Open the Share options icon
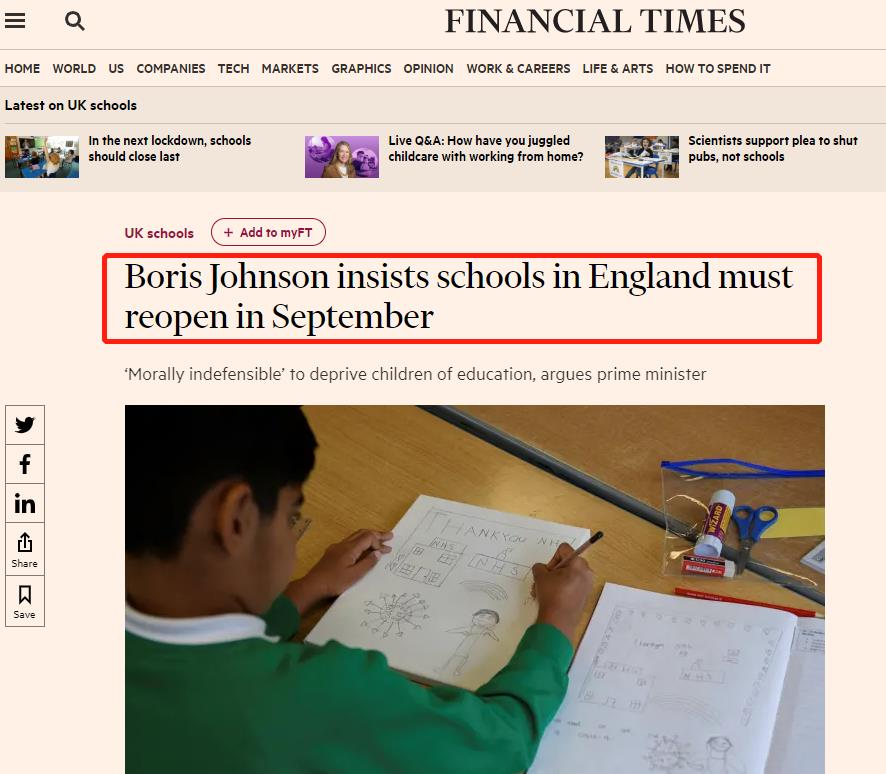886x774 pixels. click(25, 549)
